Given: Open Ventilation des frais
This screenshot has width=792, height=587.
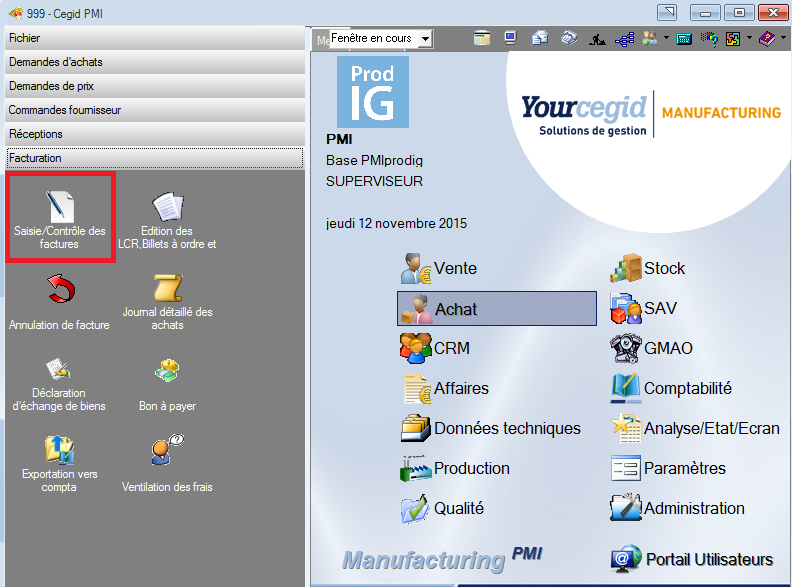Looking at the screenshot, I should (167, 464).
